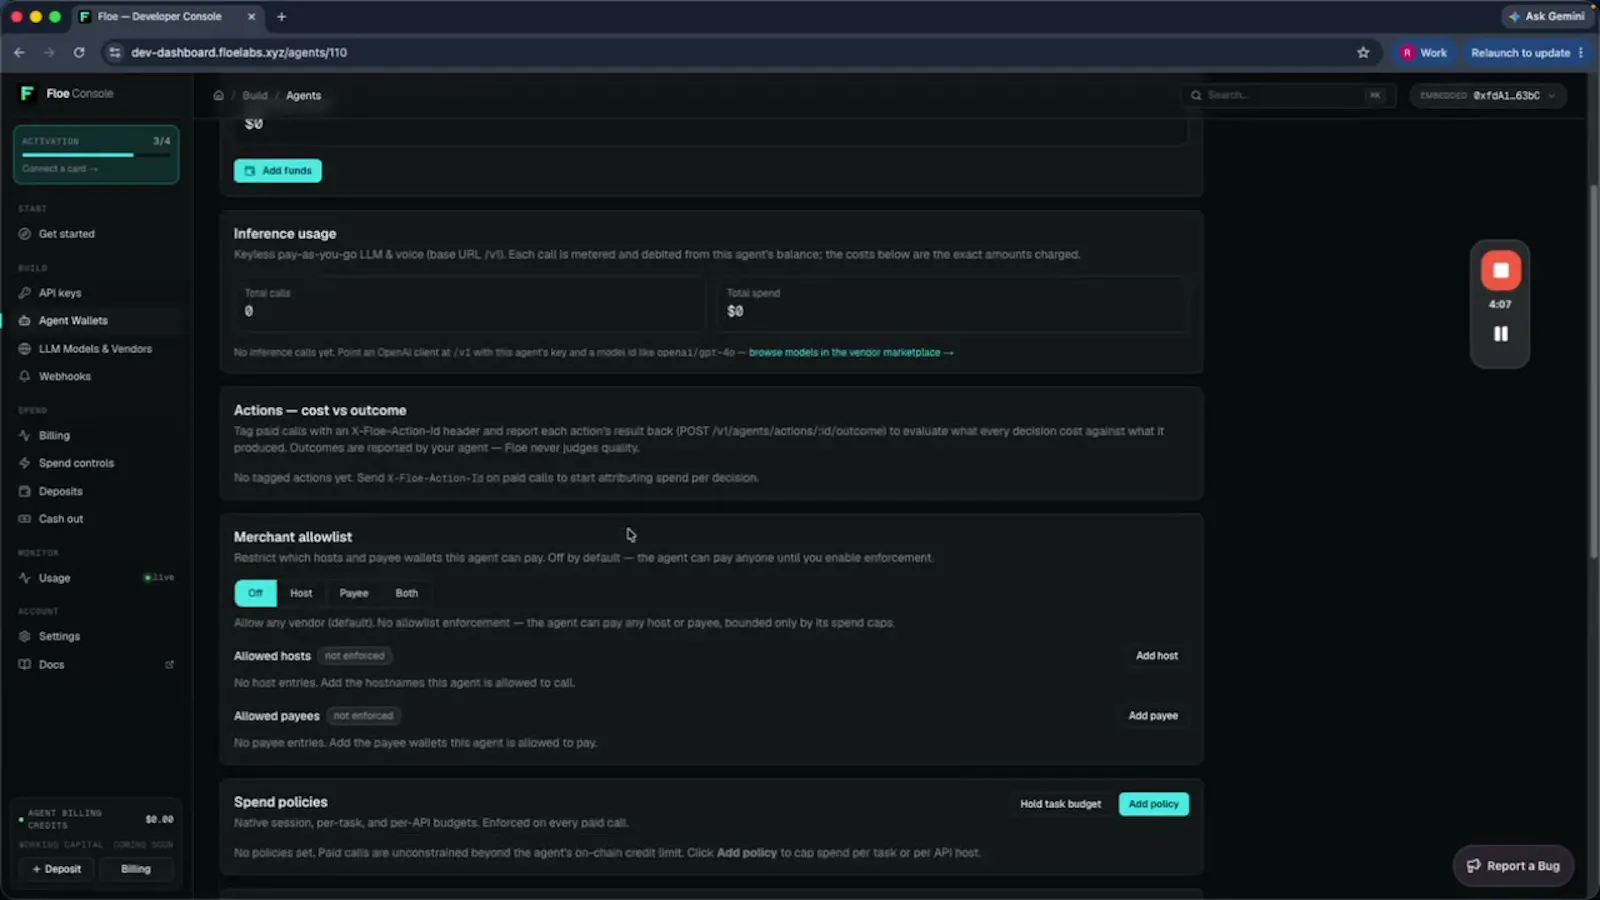Click the Billing activity icon
This screenshot has height=900, width=1600.
[x=25, y=436]
